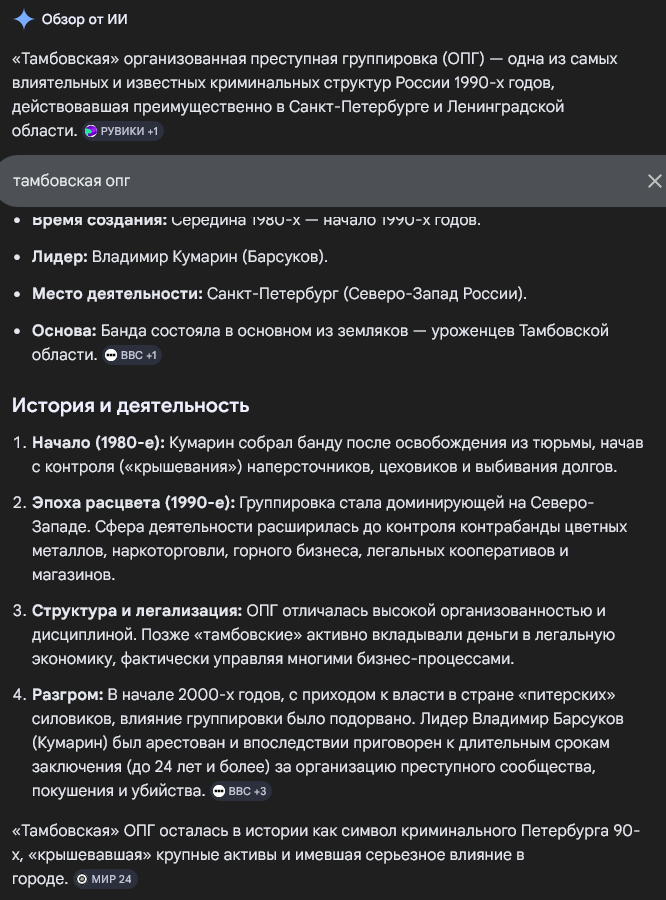The image size is (666, 900).
Task: Focus the 'тамбовская опг' search field
Action: (320, 181)
